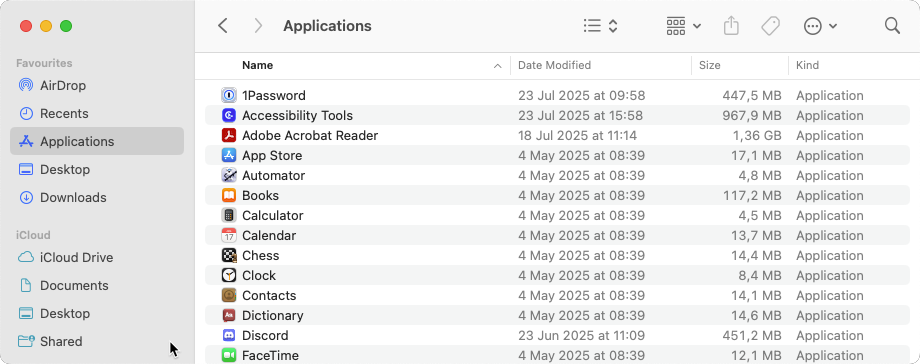Select the Books name text
Screen dimensions: 920x364
(x=261, y=196)
